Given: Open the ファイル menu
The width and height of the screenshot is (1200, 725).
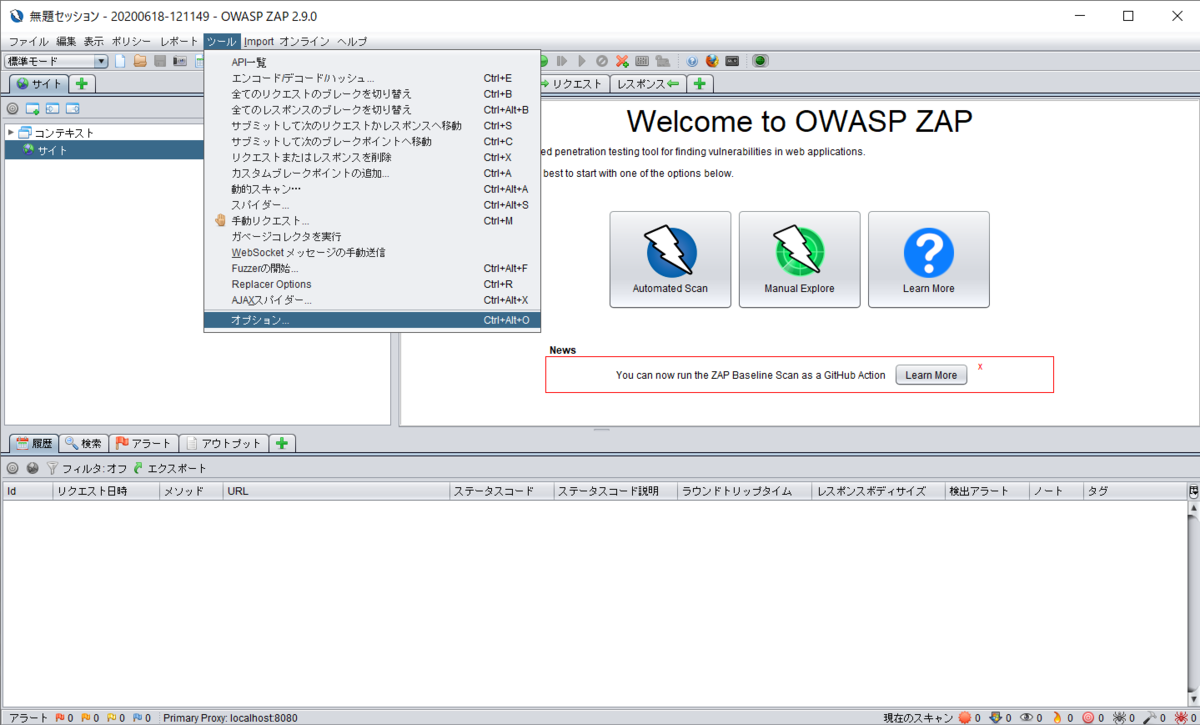Looking at the screenshot, I should pyautogui.click(x=29, y=41).
